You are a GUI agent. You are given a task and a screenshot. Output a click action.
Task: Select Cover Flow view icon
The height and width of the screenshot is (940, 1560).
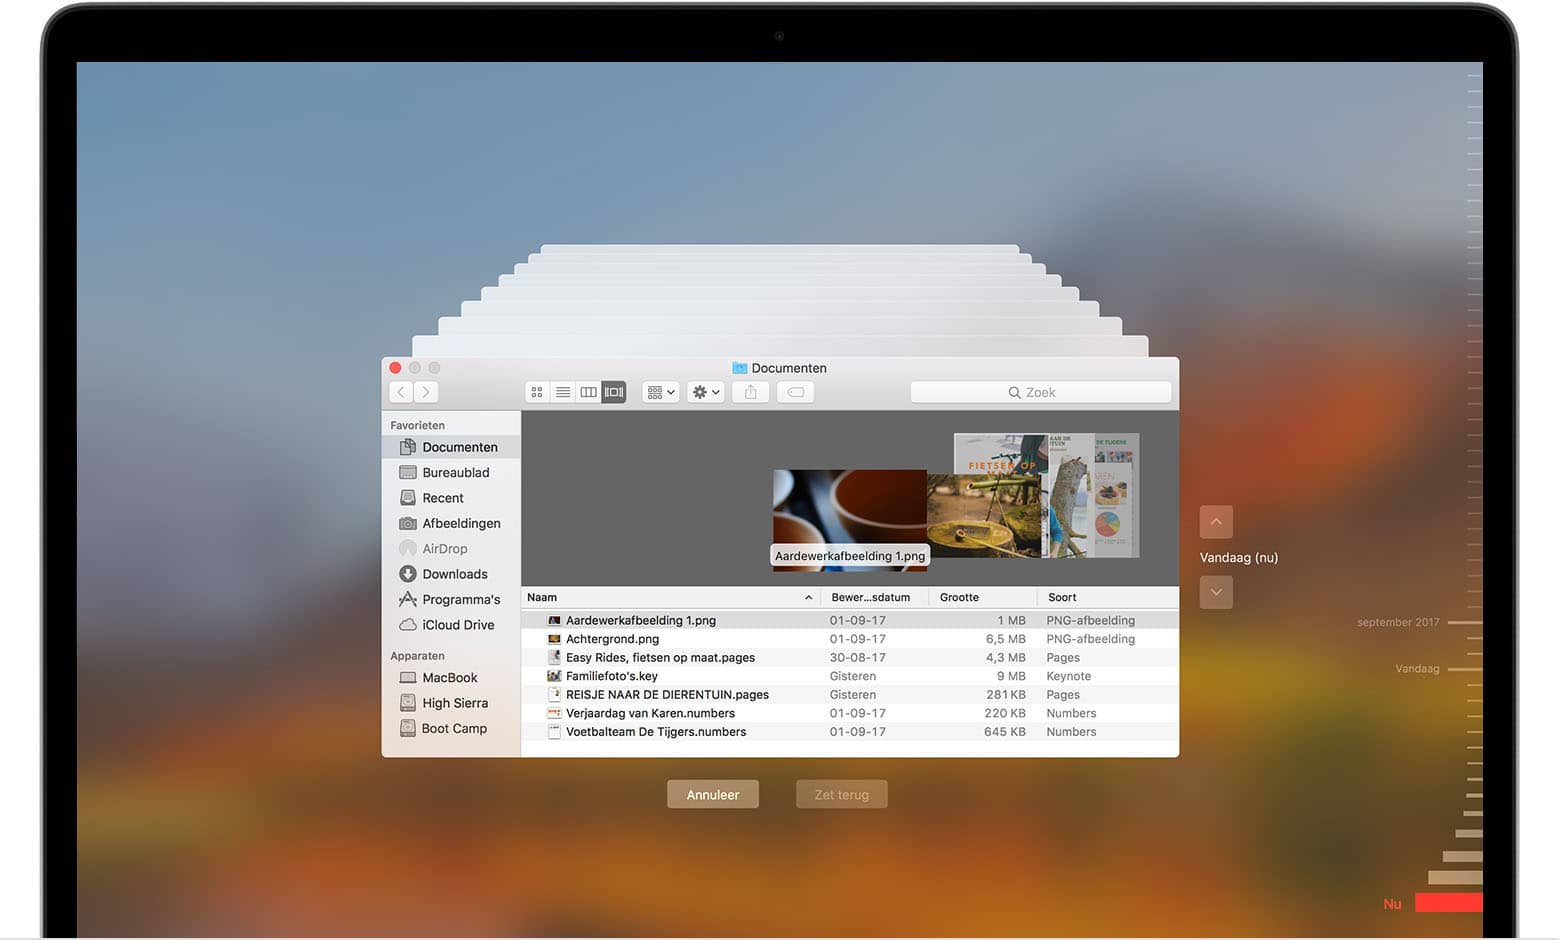614,393
